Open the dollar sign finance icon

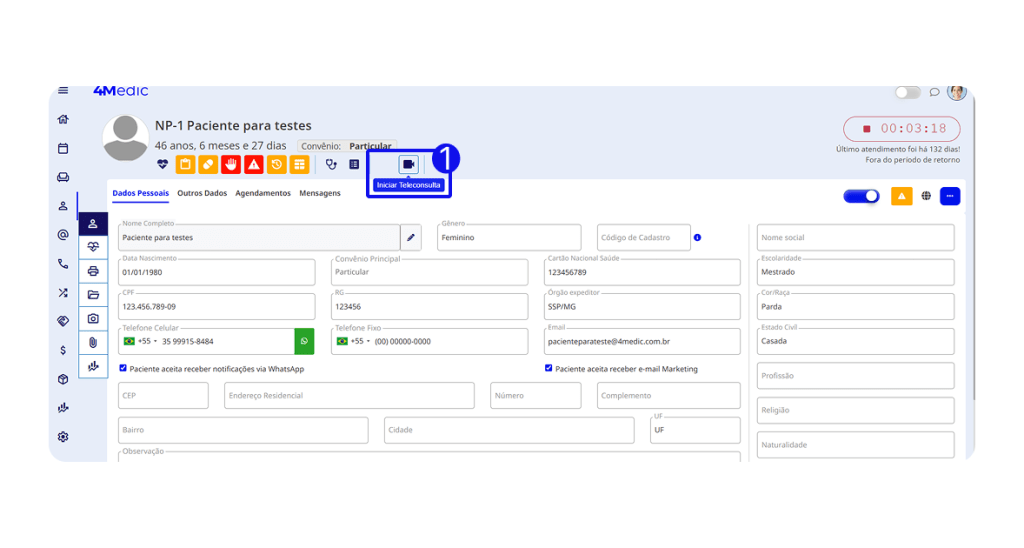pyautogui.click(x=63, y=350)
